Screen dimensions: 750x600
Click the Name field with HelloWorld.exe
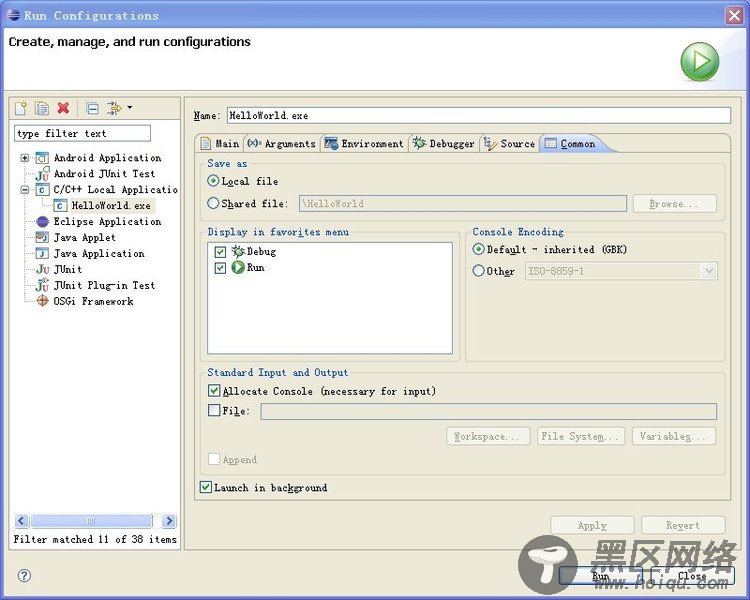[x=478, y=115]
